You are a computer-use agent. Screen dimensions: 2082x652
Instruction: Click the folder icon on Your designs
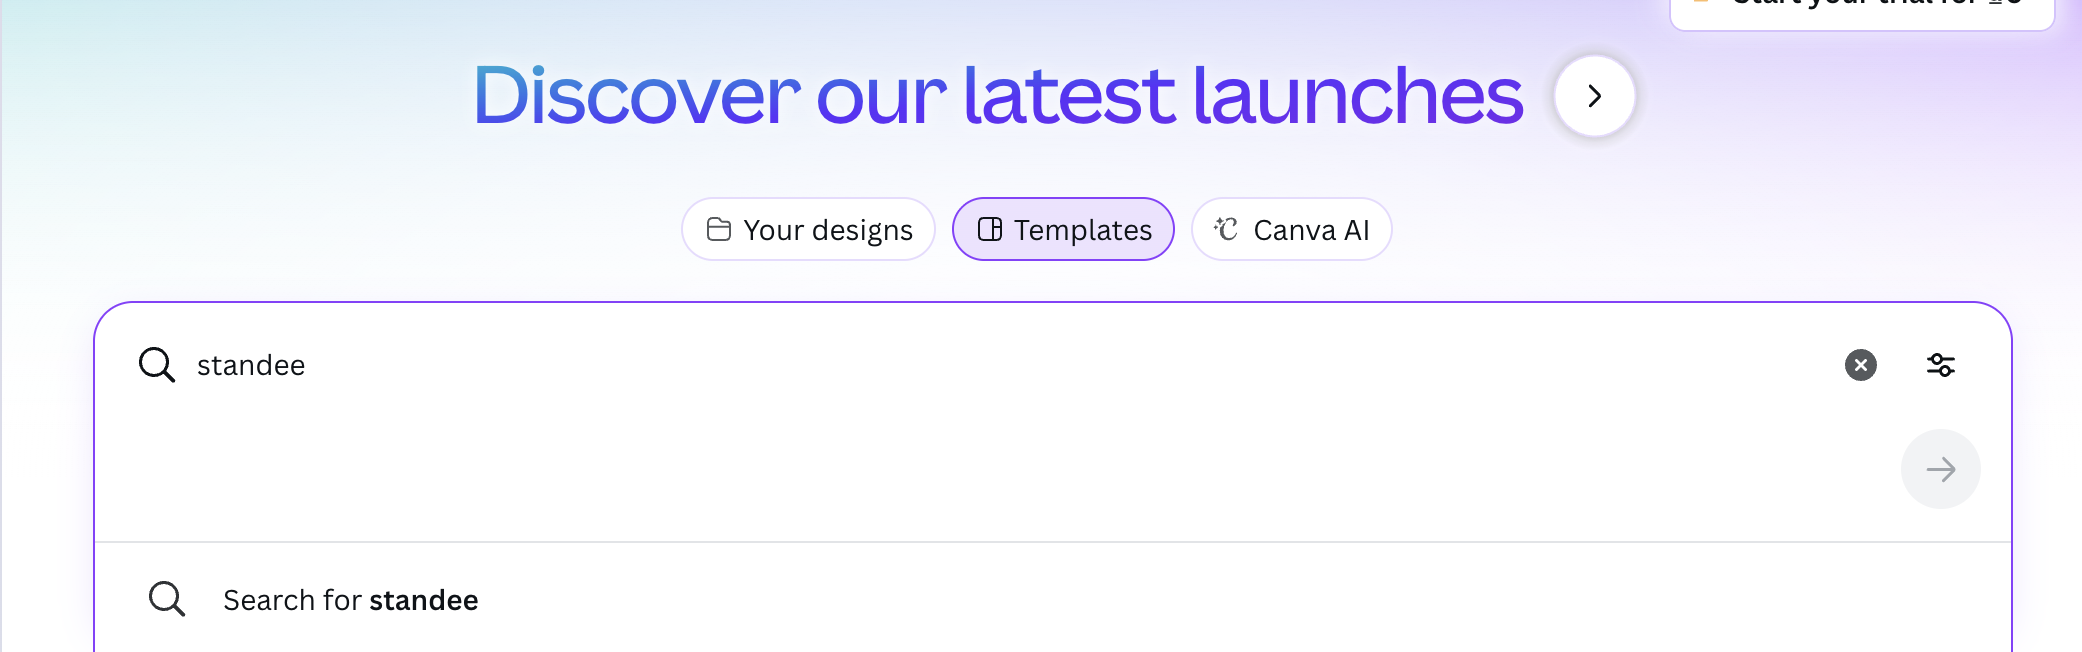[x=719, y=230]
